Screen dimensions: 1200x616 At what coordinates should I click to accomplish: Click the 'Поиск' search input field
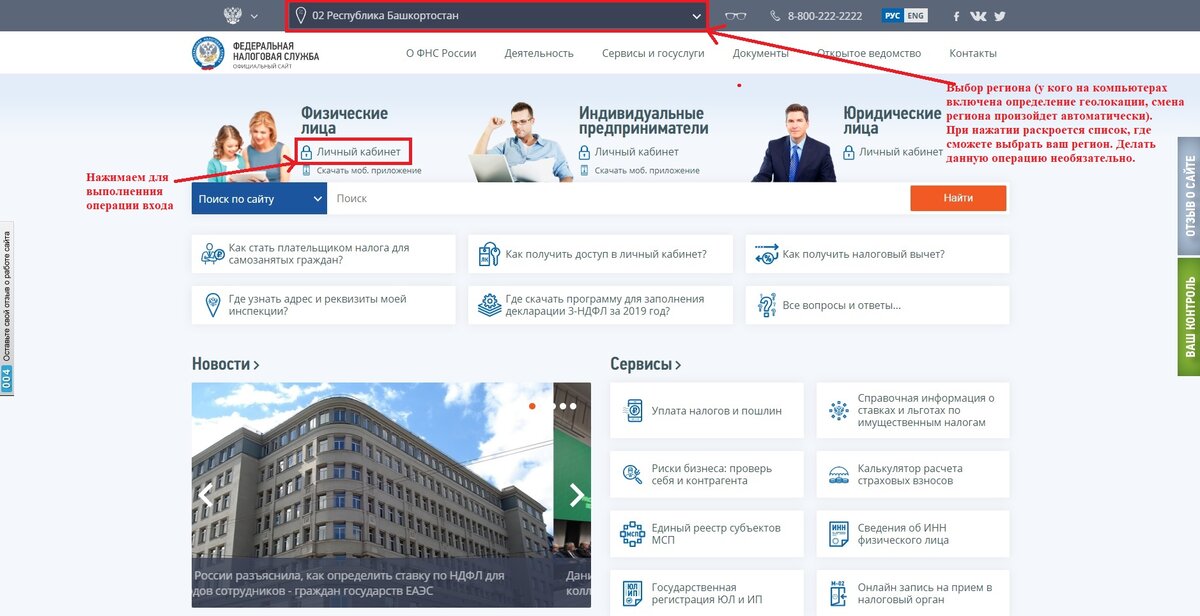tap(618, 198)
